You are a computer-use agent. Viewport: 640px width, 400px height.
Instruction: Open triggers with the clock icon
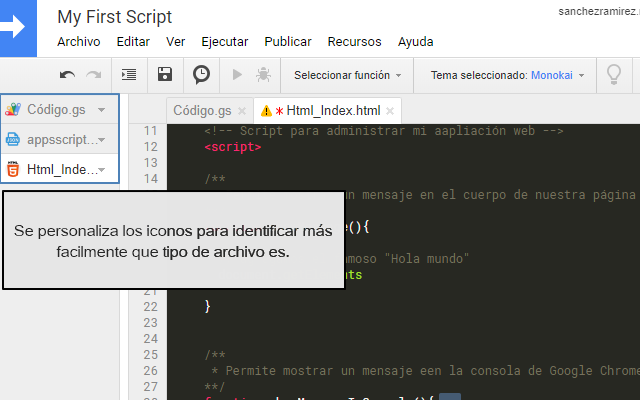tap(201, 75)
